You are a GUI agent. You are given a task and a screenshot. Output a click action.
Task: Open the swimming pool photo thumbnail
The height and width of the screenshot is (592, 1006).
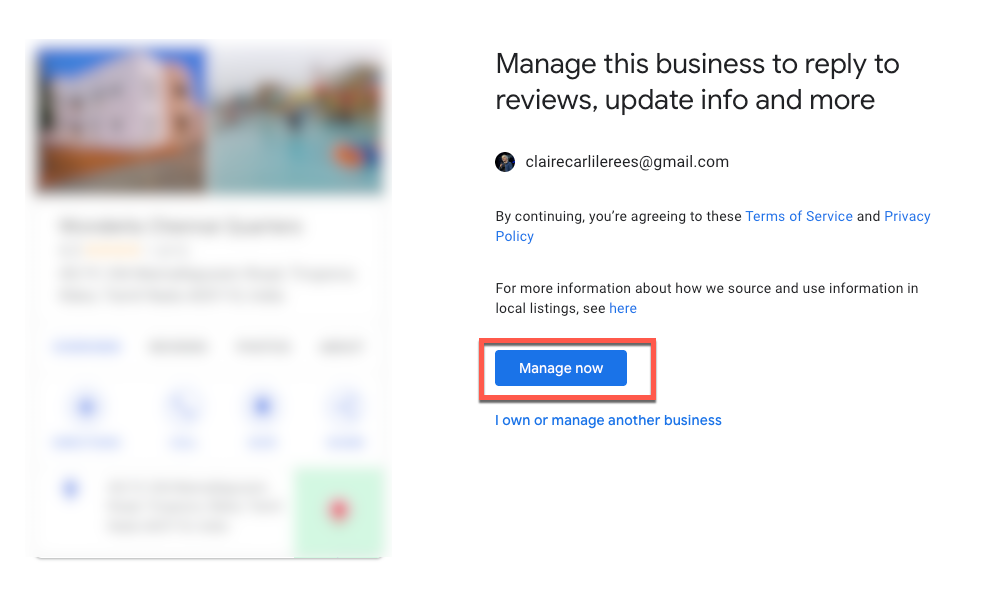point(297,118)
